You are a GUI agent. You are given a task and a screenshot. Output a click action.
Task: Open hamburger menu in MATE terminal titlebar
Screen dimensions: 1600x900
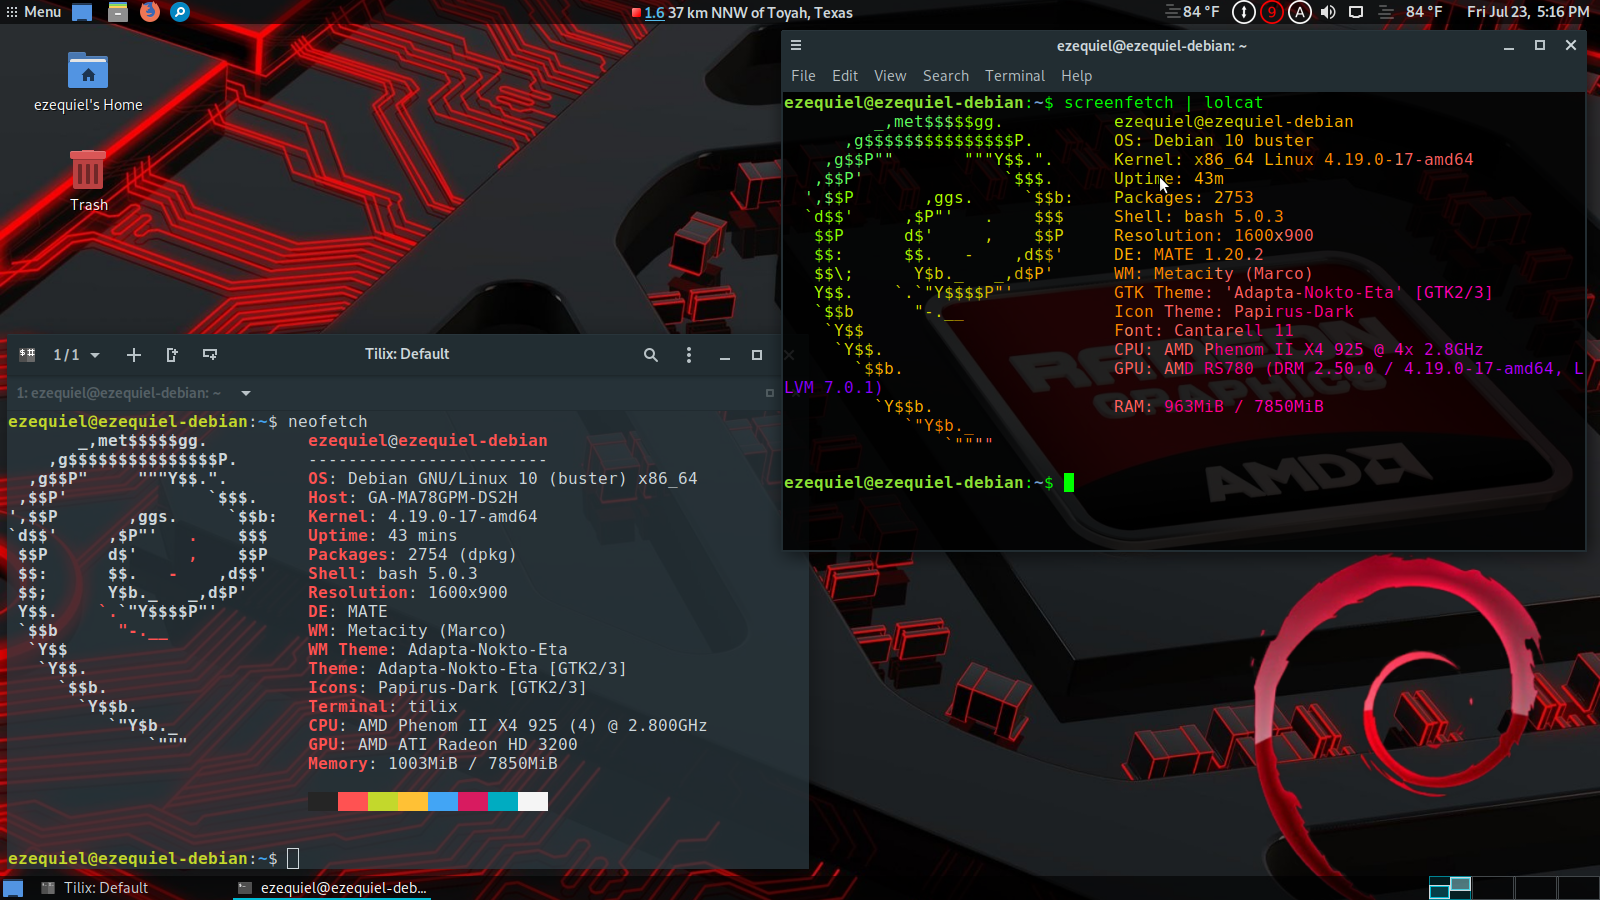[x=796, y=45]
